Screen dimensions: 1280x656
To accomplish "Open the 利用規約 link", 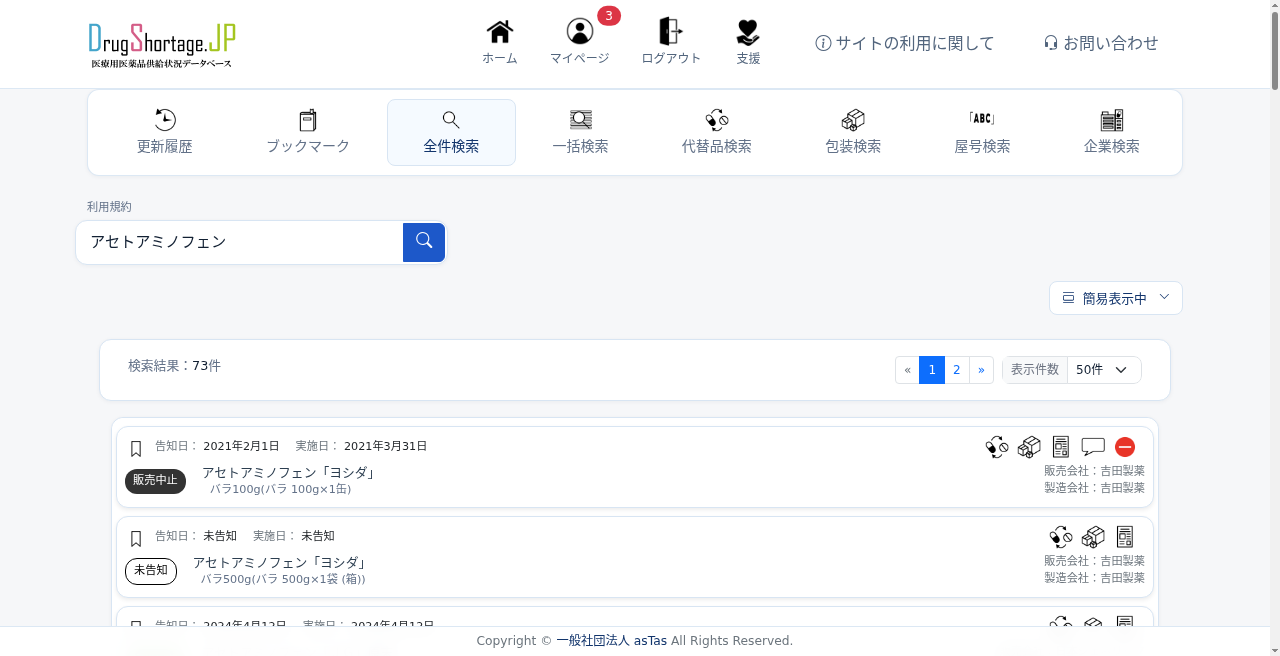I will point(109,207).
